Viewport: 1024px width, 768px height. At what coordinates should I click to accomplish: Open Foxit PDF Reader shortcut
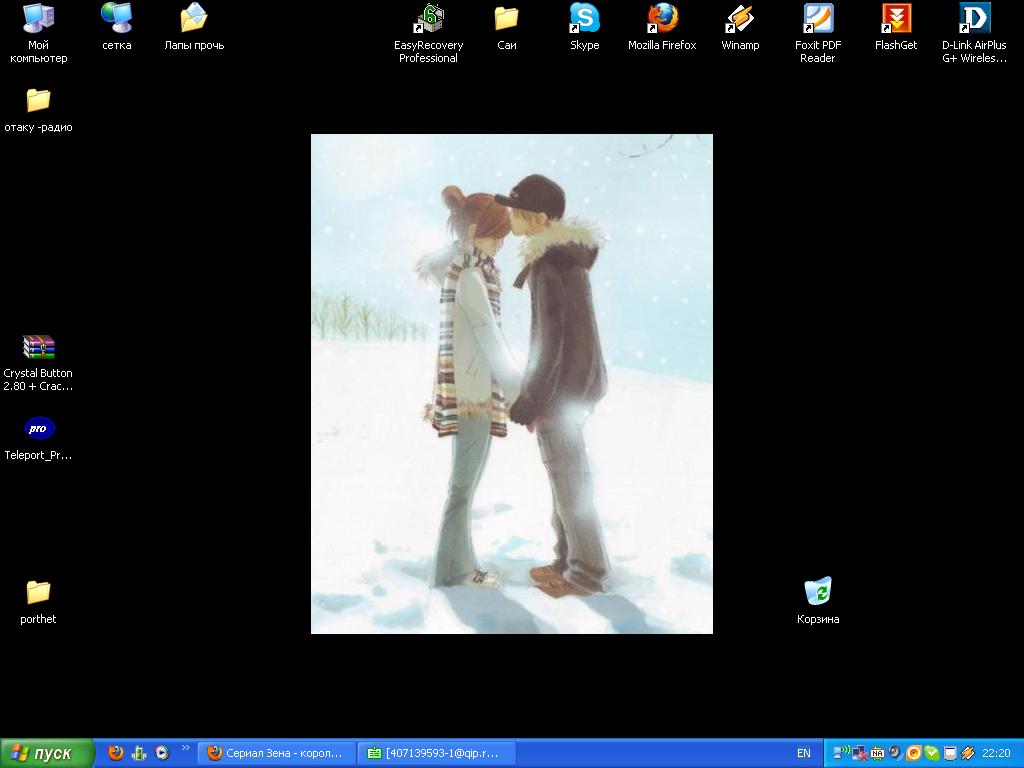(817, 19)
